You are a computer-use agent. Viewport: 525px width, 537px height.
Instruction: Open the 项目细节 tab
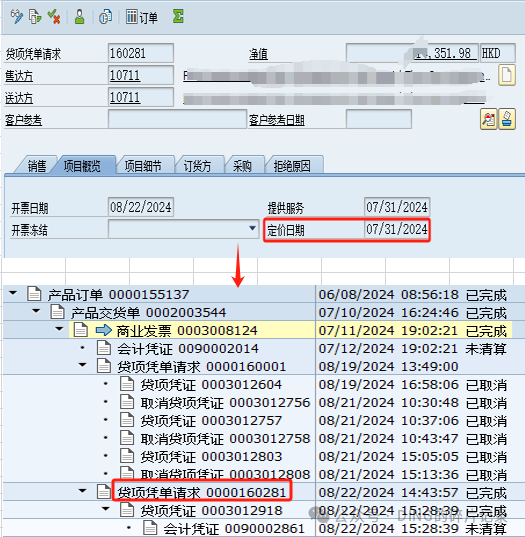click(x=143, y=166)
